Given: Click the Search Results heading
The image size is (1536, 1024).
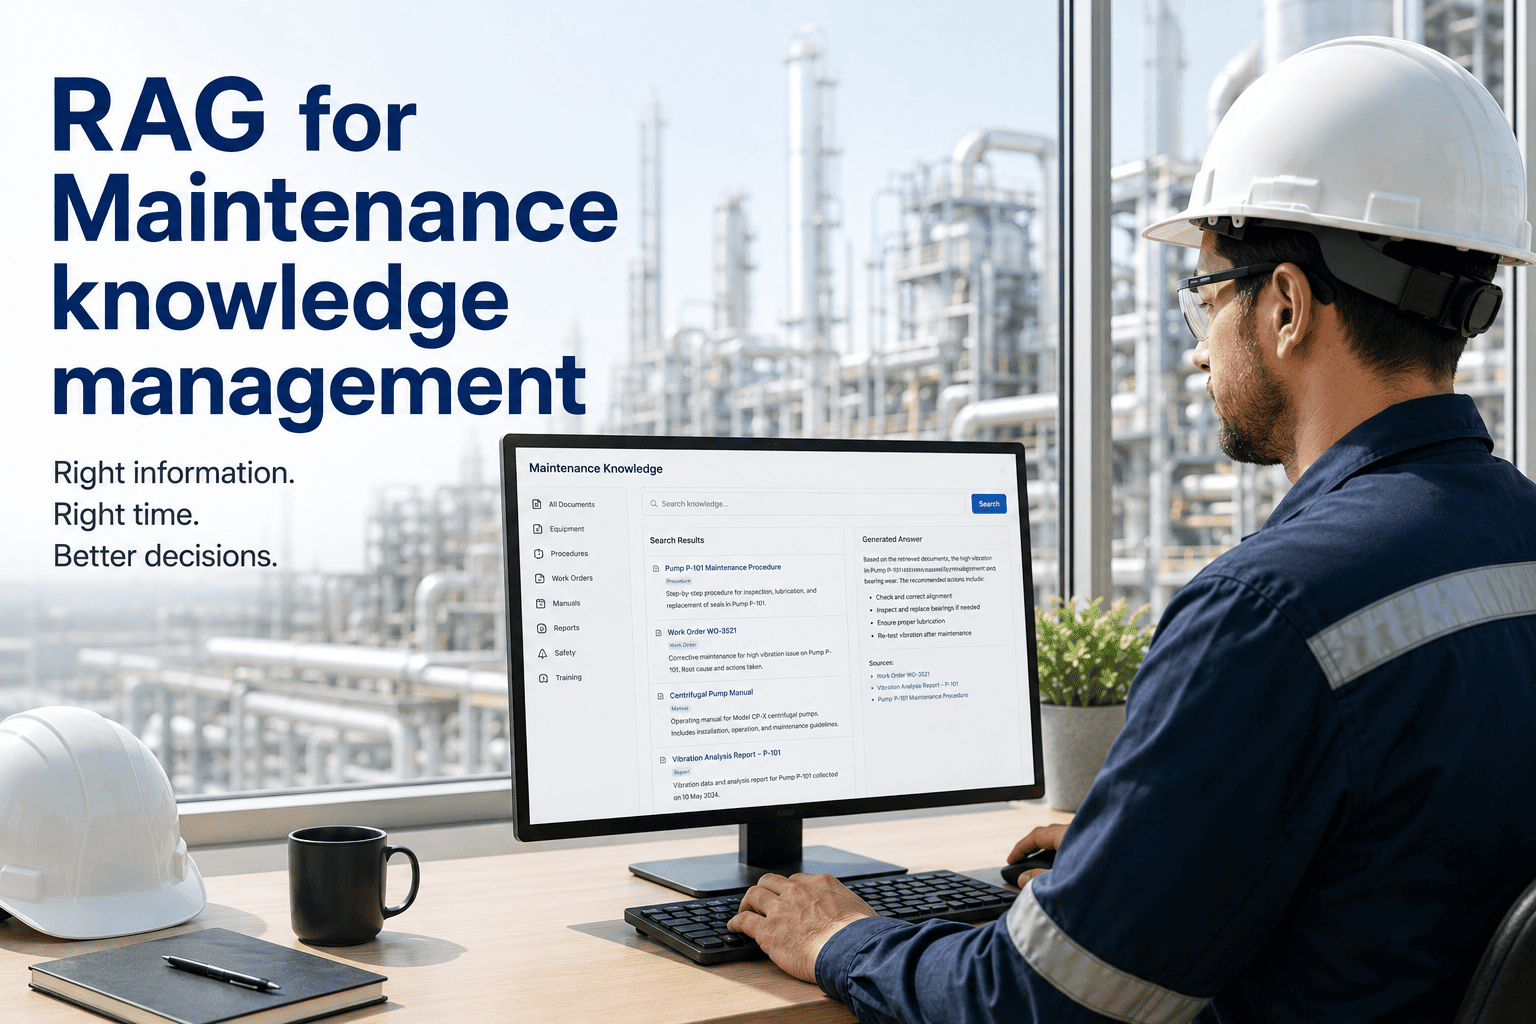Looking at the screenshot, I should (x=677, y=540).
